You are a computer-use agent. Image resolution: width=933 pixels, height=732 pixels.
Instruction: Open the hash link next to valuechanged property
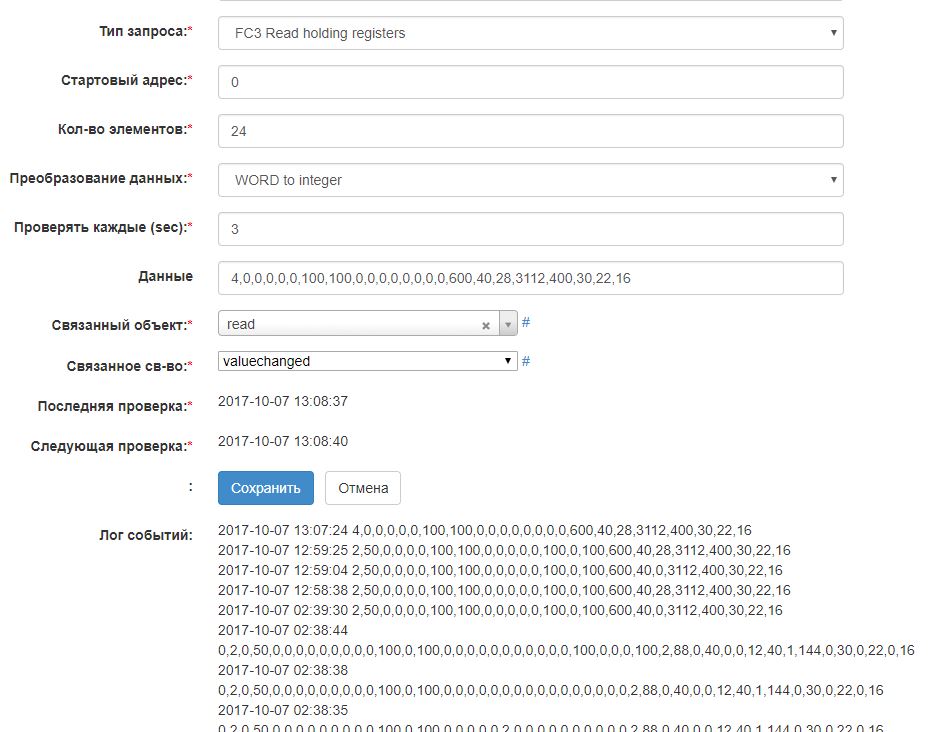[526, 361]
